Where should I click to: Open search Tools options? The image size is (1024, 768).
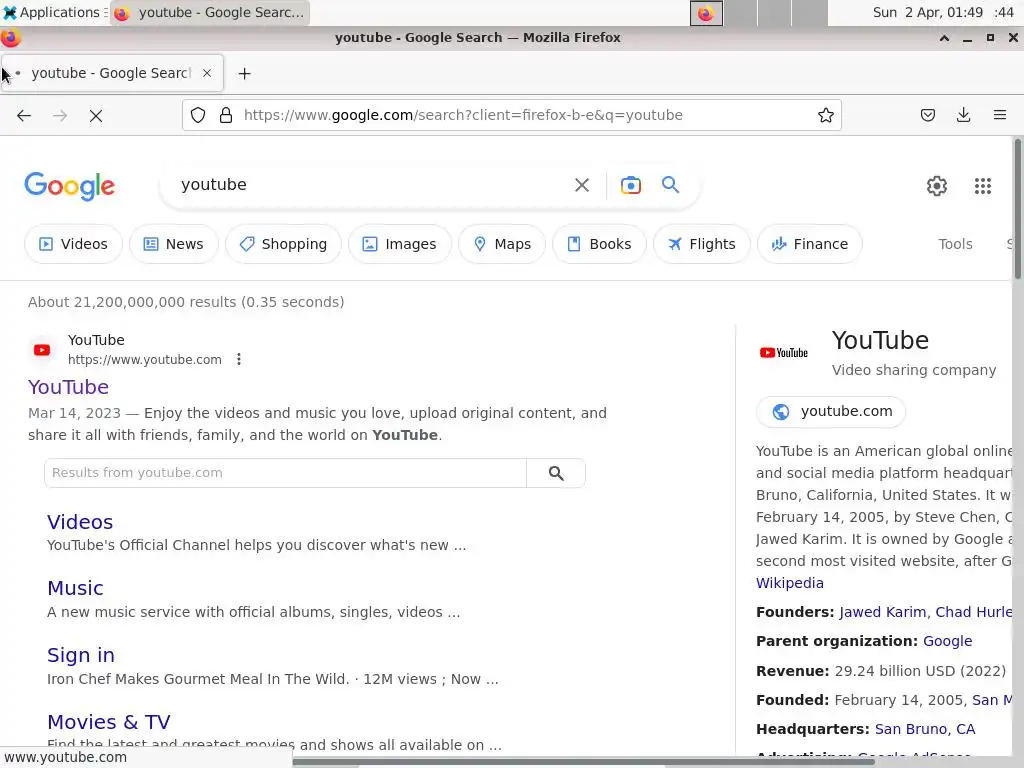tap(955, 244)
